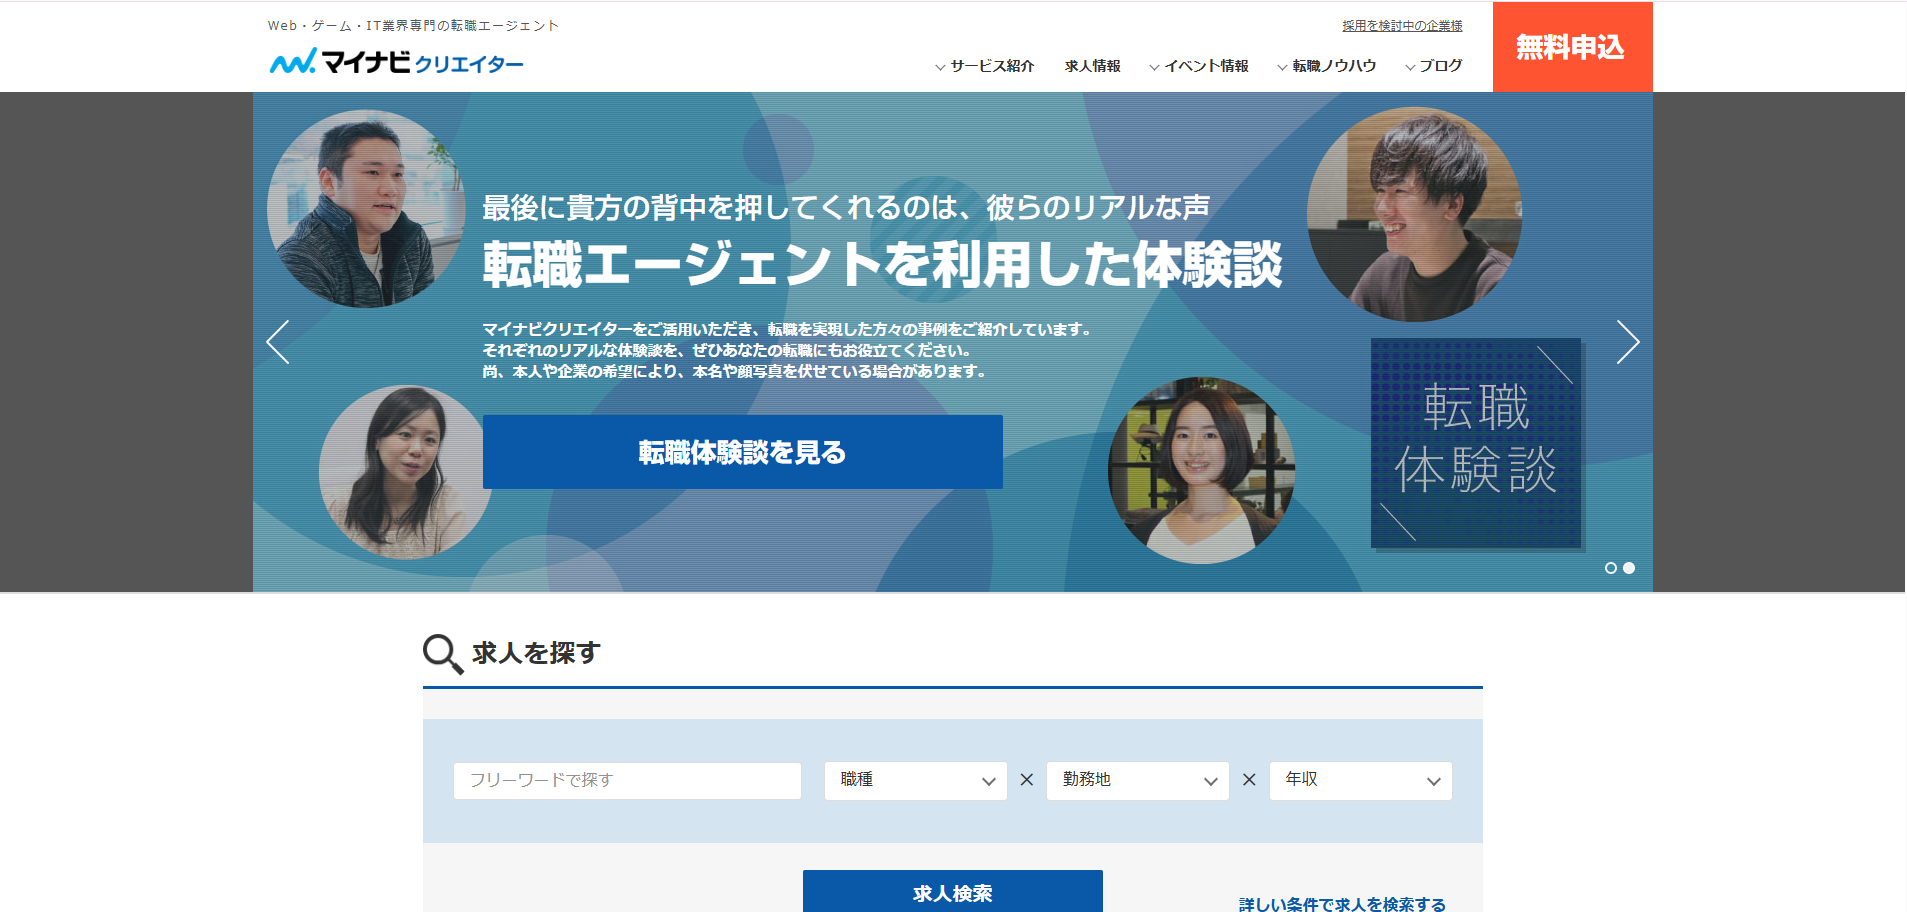Open the 求人情報 menu item
This screenshot has width=1907, height=912.
1092,66
